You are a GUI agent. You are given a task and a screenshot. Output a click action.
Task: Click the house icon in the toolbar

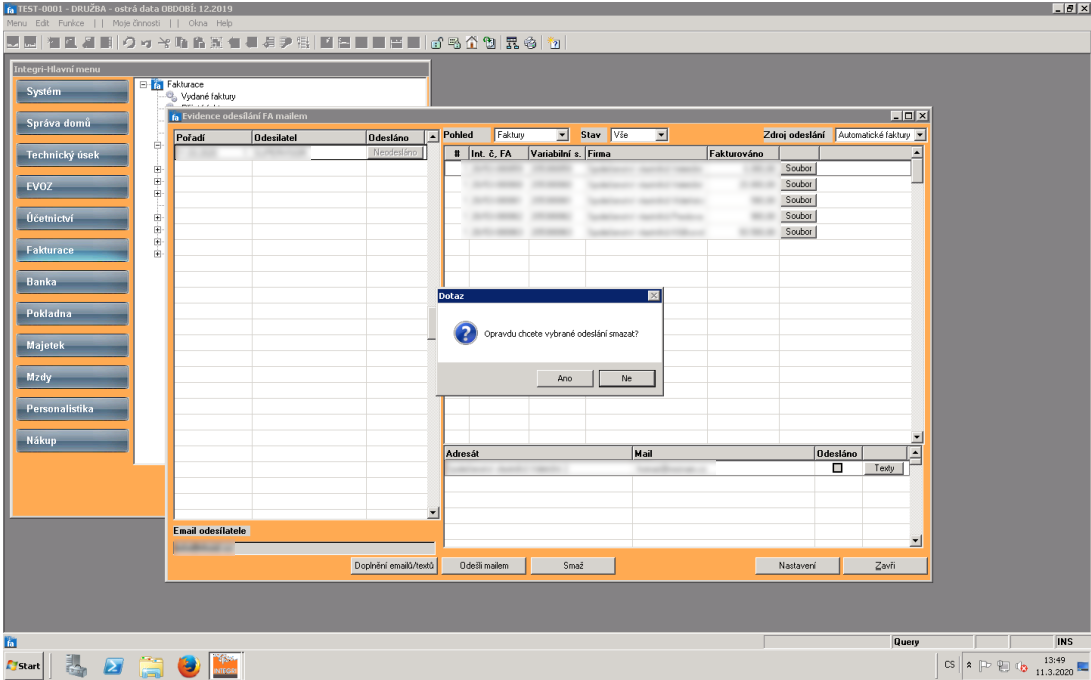pyautogui.click(x=472, y=42)
